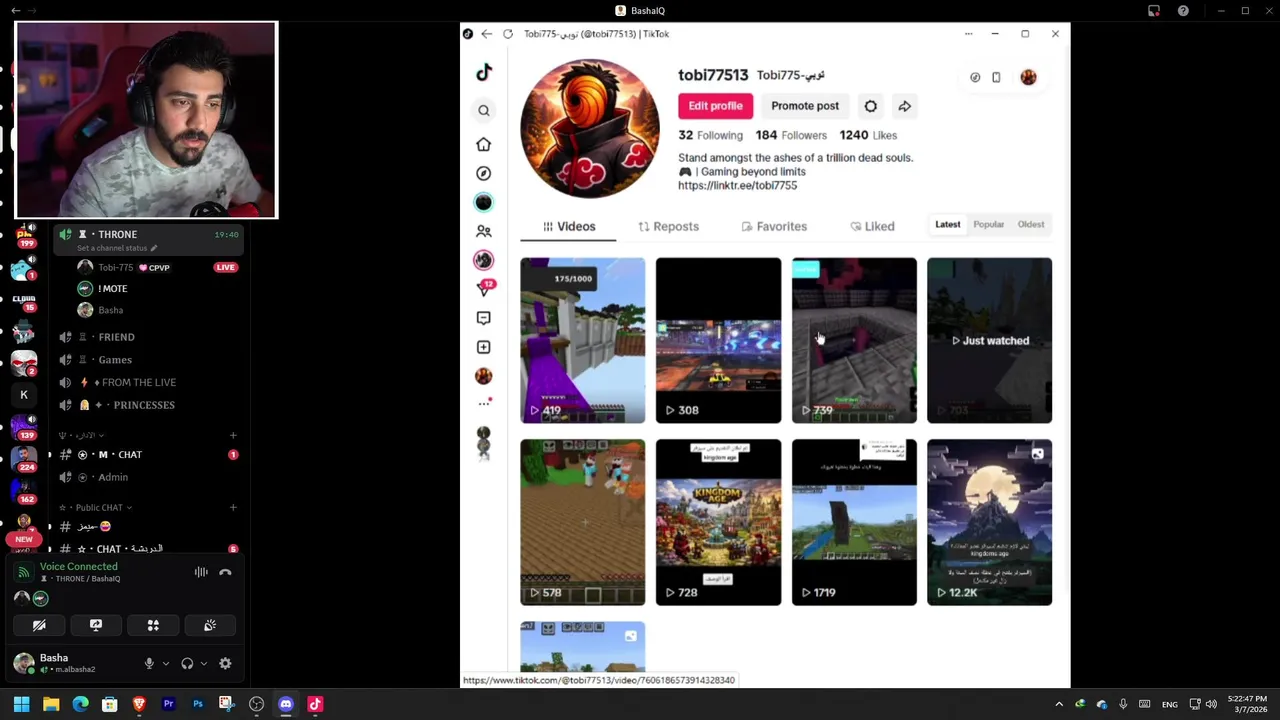Open the Explore compass icon in TikTok sidebar
The image size is (1280, 720).
pyautogui.click(x=484, y=173)
